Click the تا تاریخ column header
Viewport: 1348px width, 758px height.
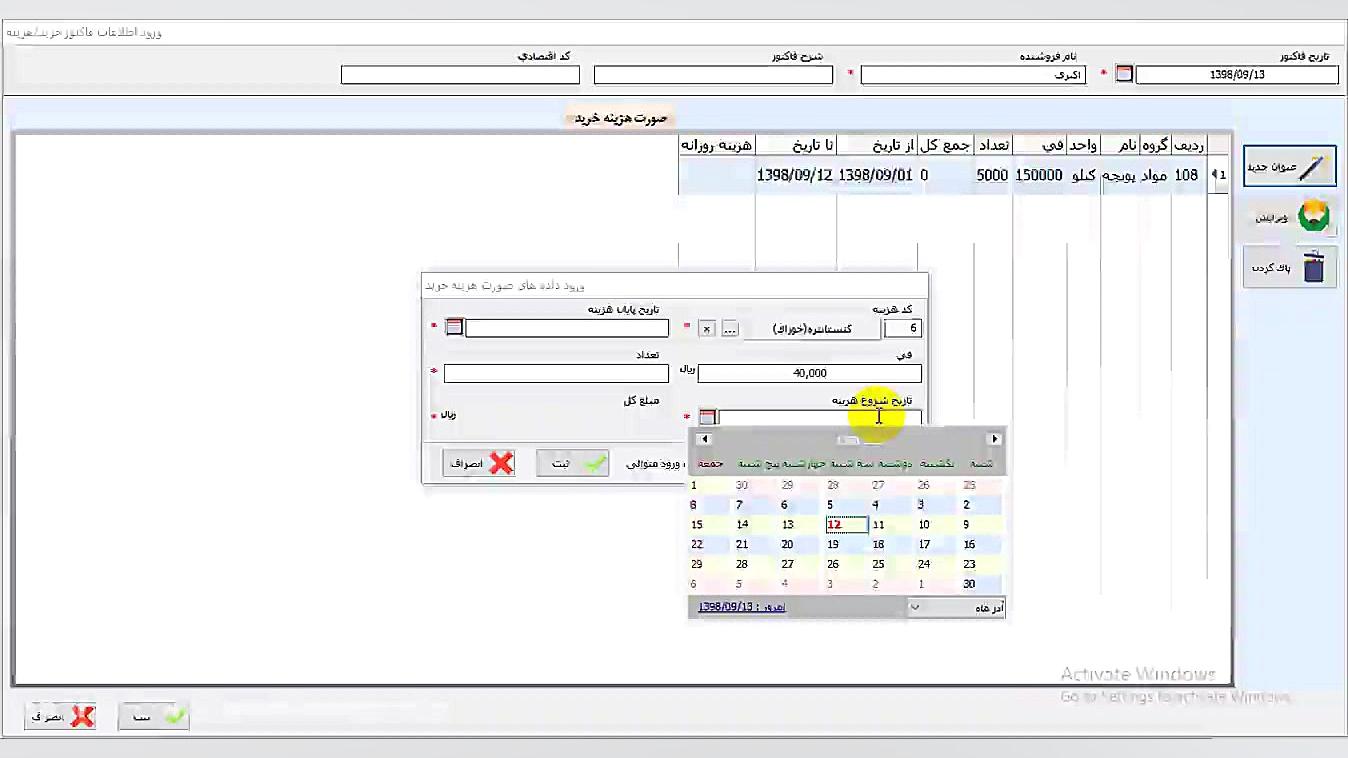point(795,145)
